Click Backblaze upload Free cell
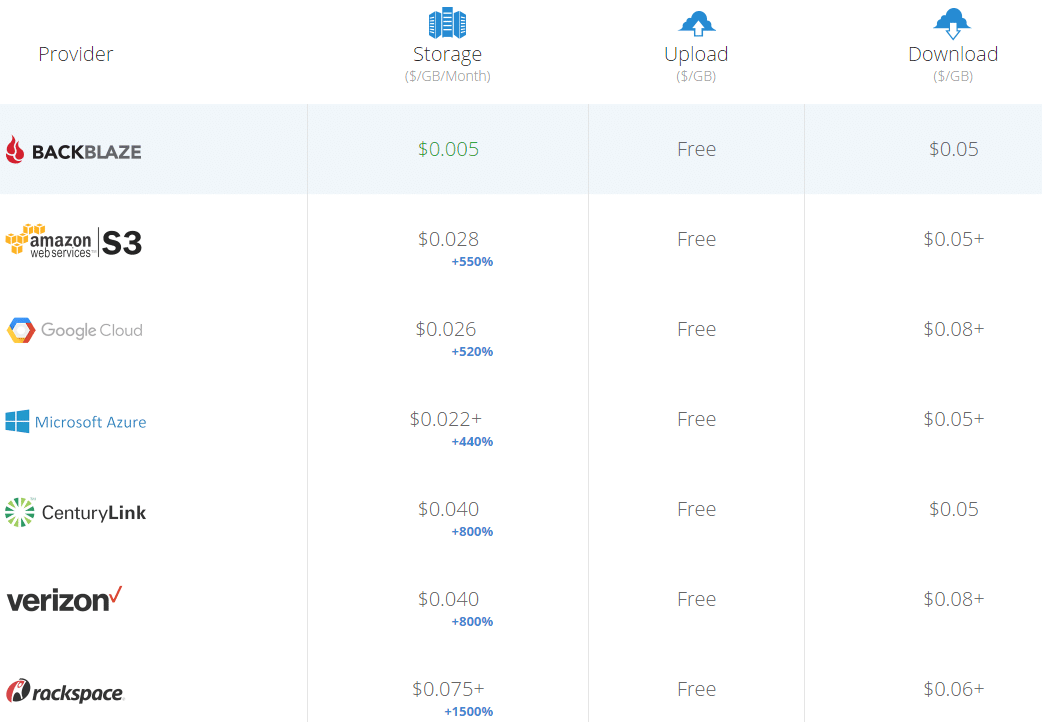Screen dimensions: 1042x722 pos(696,149)
